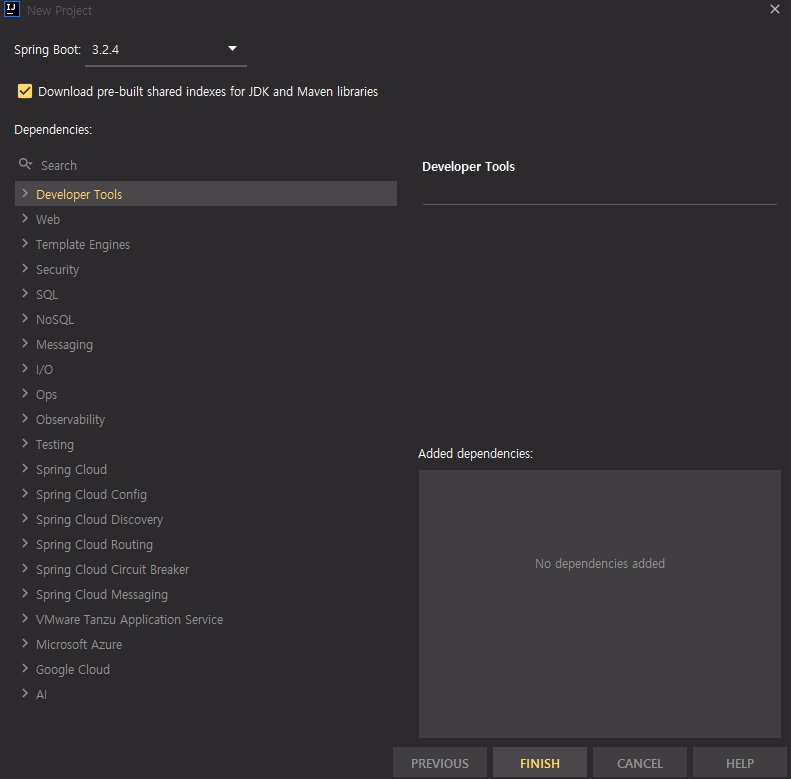Screen dimensions: 791x779
Task: Expand the Spring Cloud Circuit Breaker chevron
Action: (x=25, y=569)
